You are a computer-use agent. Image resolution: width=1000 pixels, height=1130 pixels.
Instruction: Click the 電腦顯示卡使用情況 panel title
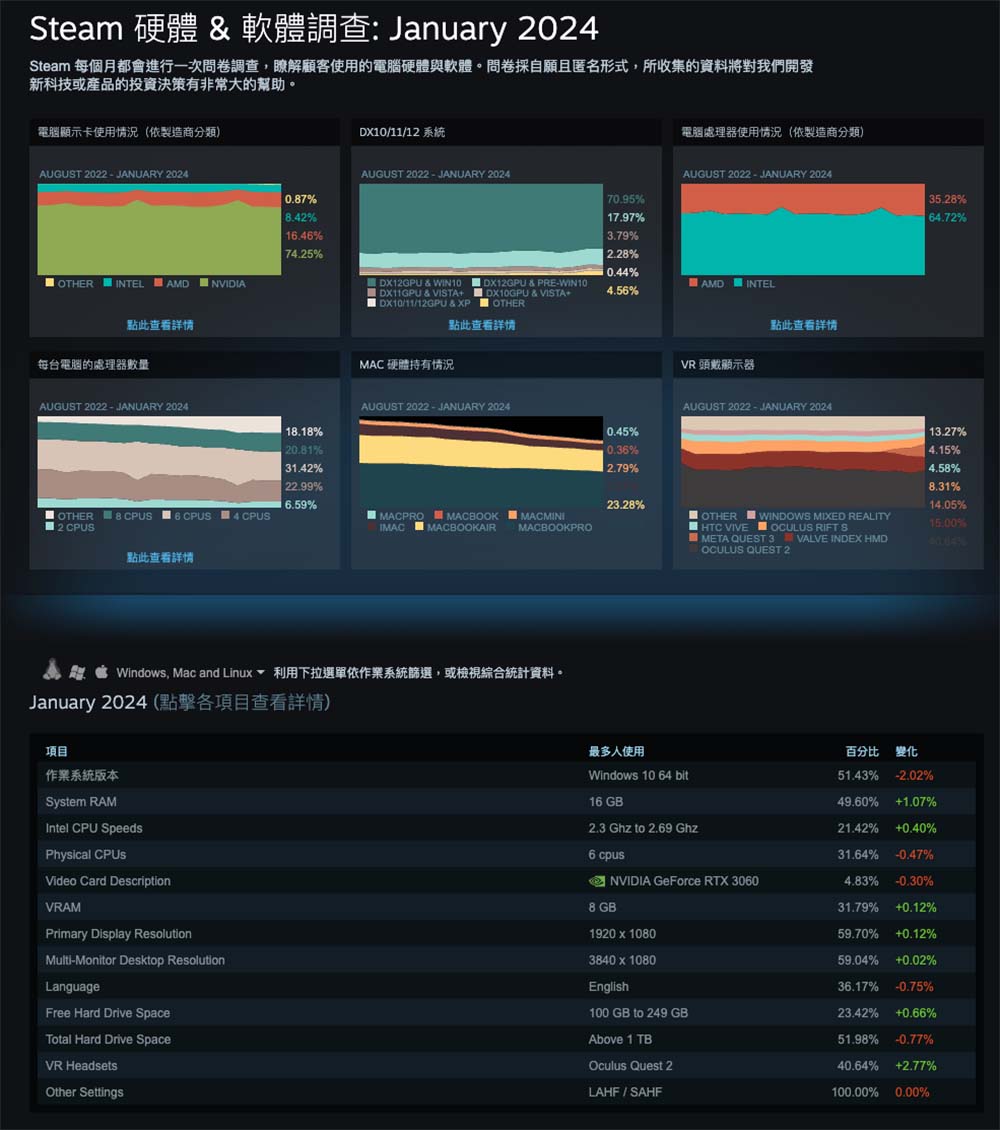129,132
